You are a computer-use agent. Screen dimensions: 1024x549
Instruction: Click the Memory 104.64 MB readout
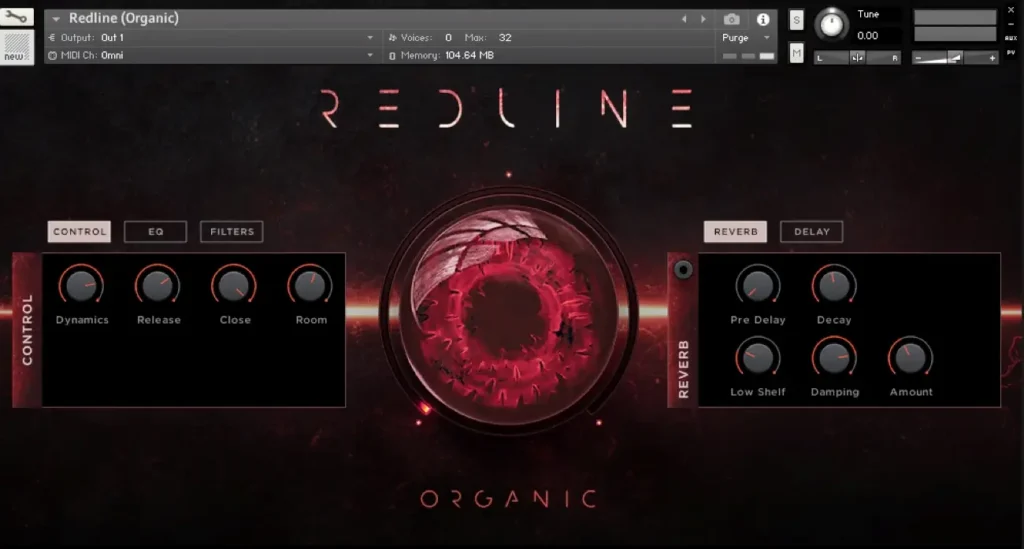[x=470, y=55]
